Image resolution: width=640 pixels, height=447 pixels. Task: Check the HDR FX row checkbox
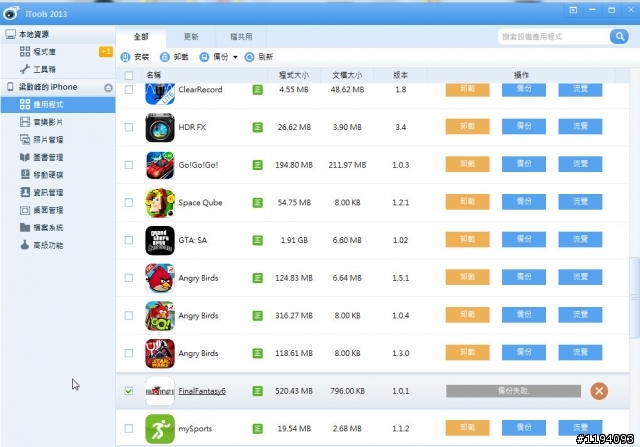pos(129,127)
